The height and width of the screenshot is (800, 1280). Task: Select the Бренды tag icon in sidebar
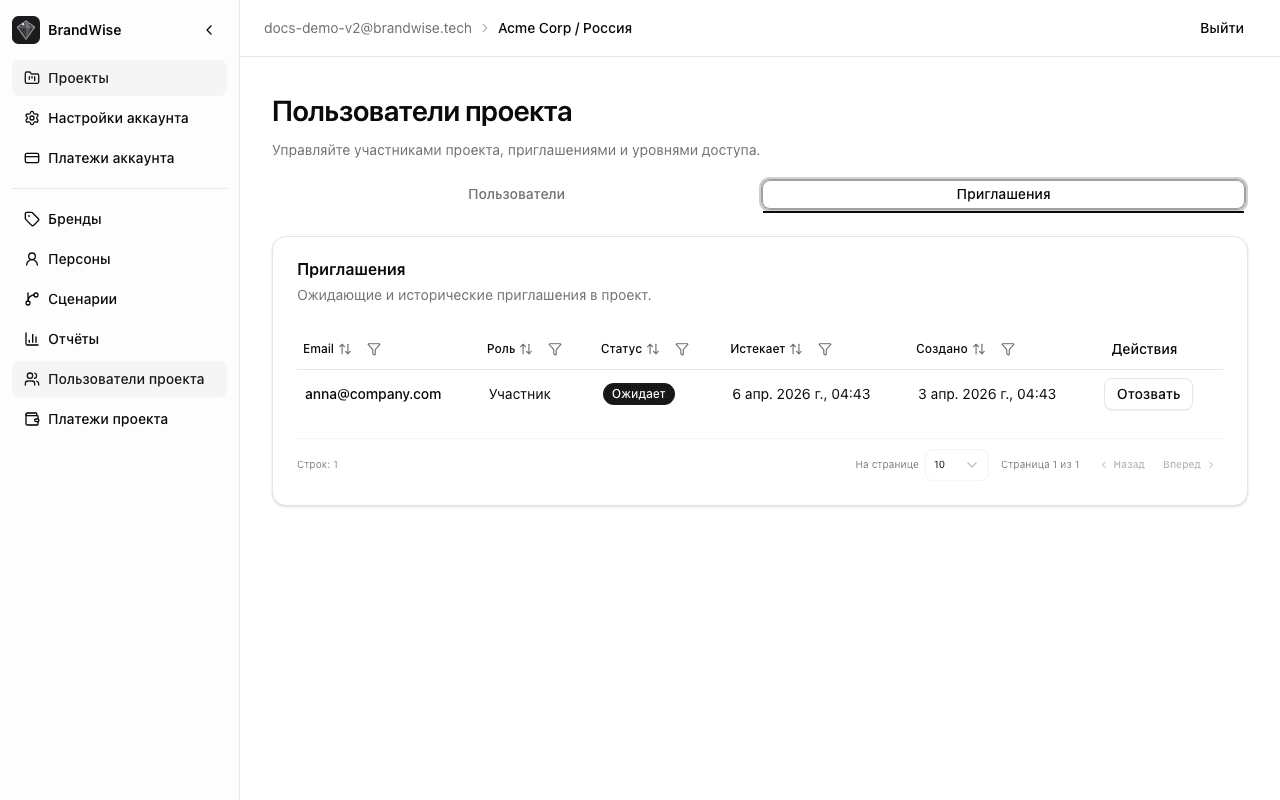31,219
